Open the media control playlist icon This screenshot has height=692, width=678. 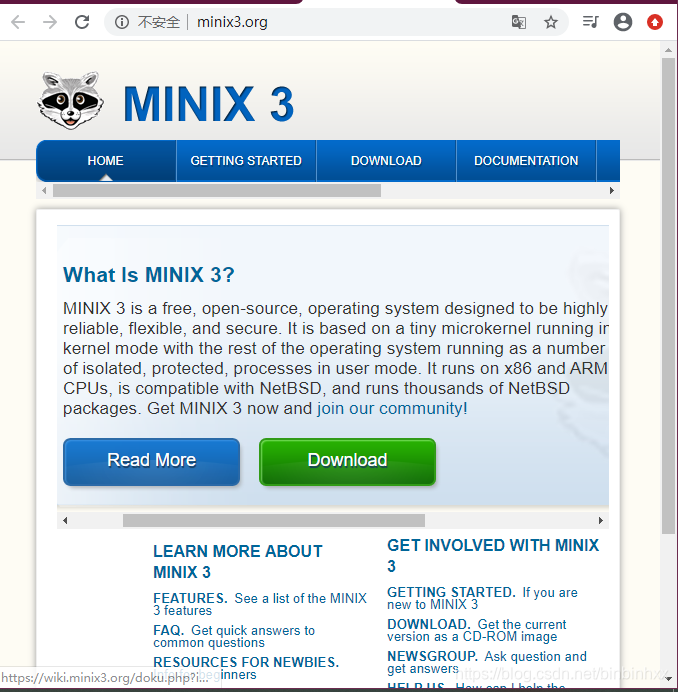(590, 22)
